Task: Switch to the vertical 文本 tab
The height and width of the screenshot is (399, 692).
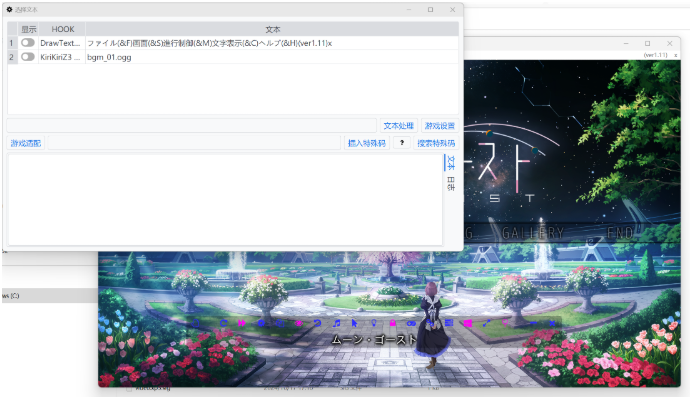Action: pyautogui.click(x=451, y=163)
